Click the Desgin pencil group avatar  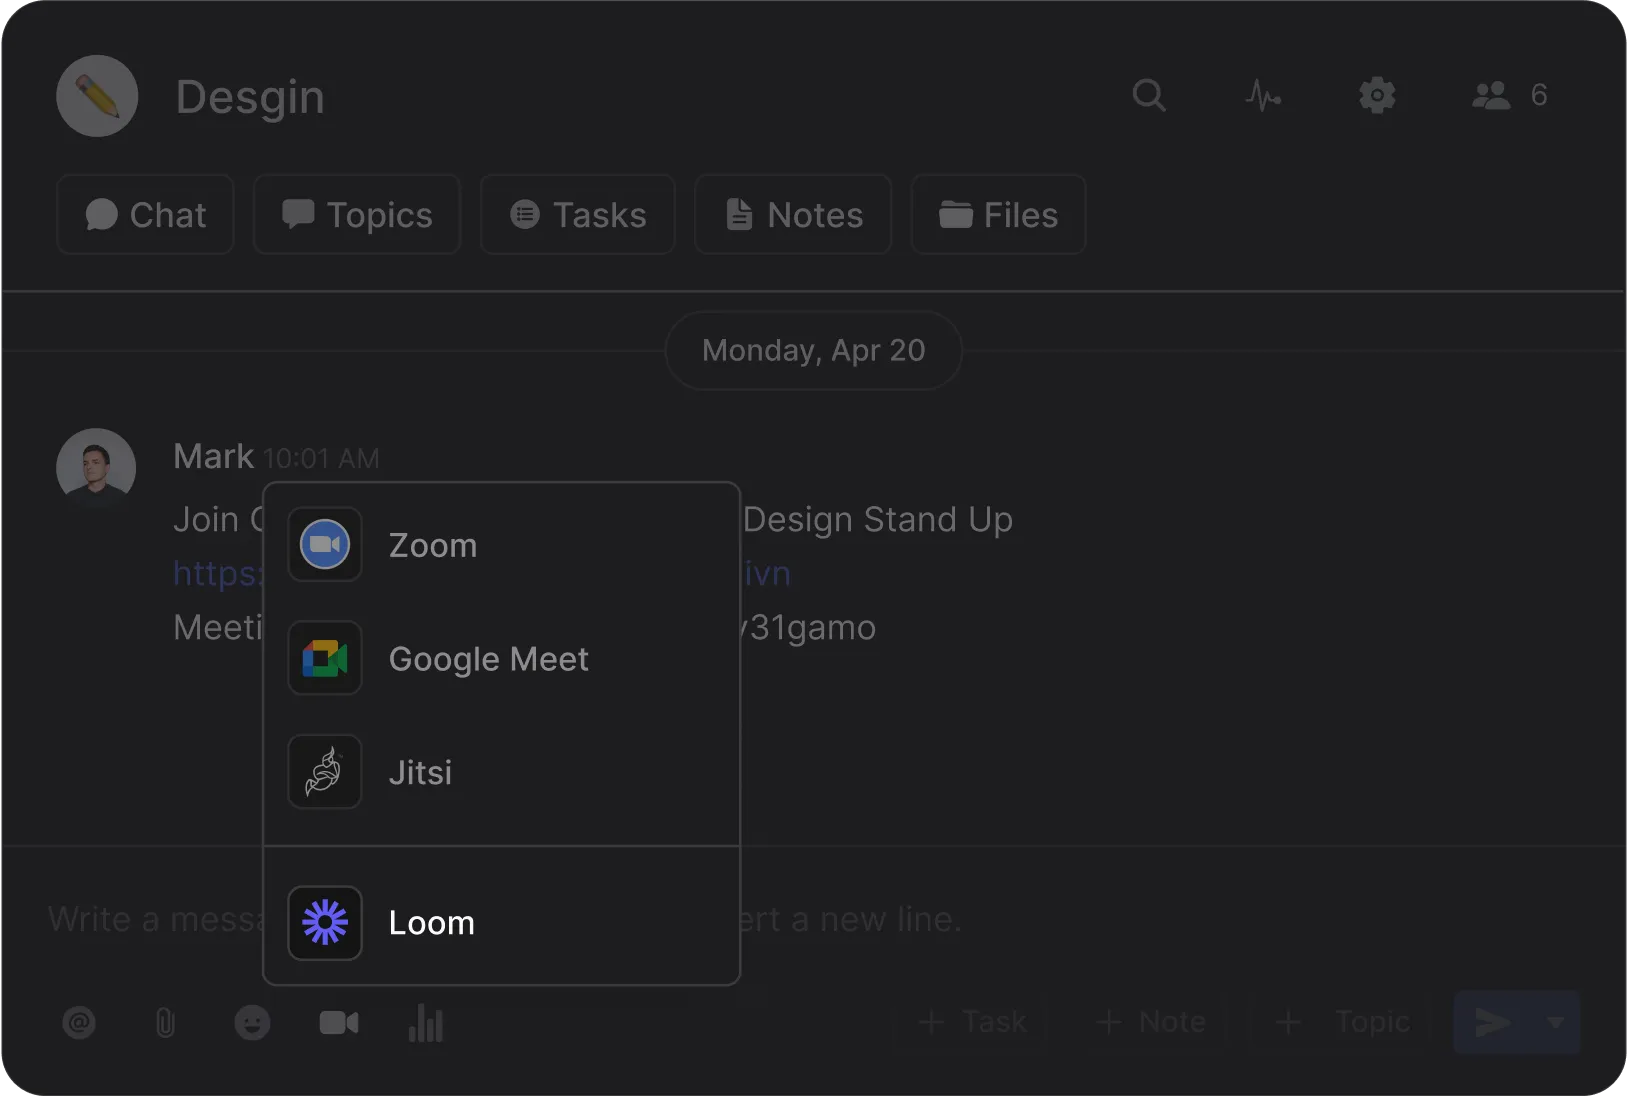coord(97,96)
